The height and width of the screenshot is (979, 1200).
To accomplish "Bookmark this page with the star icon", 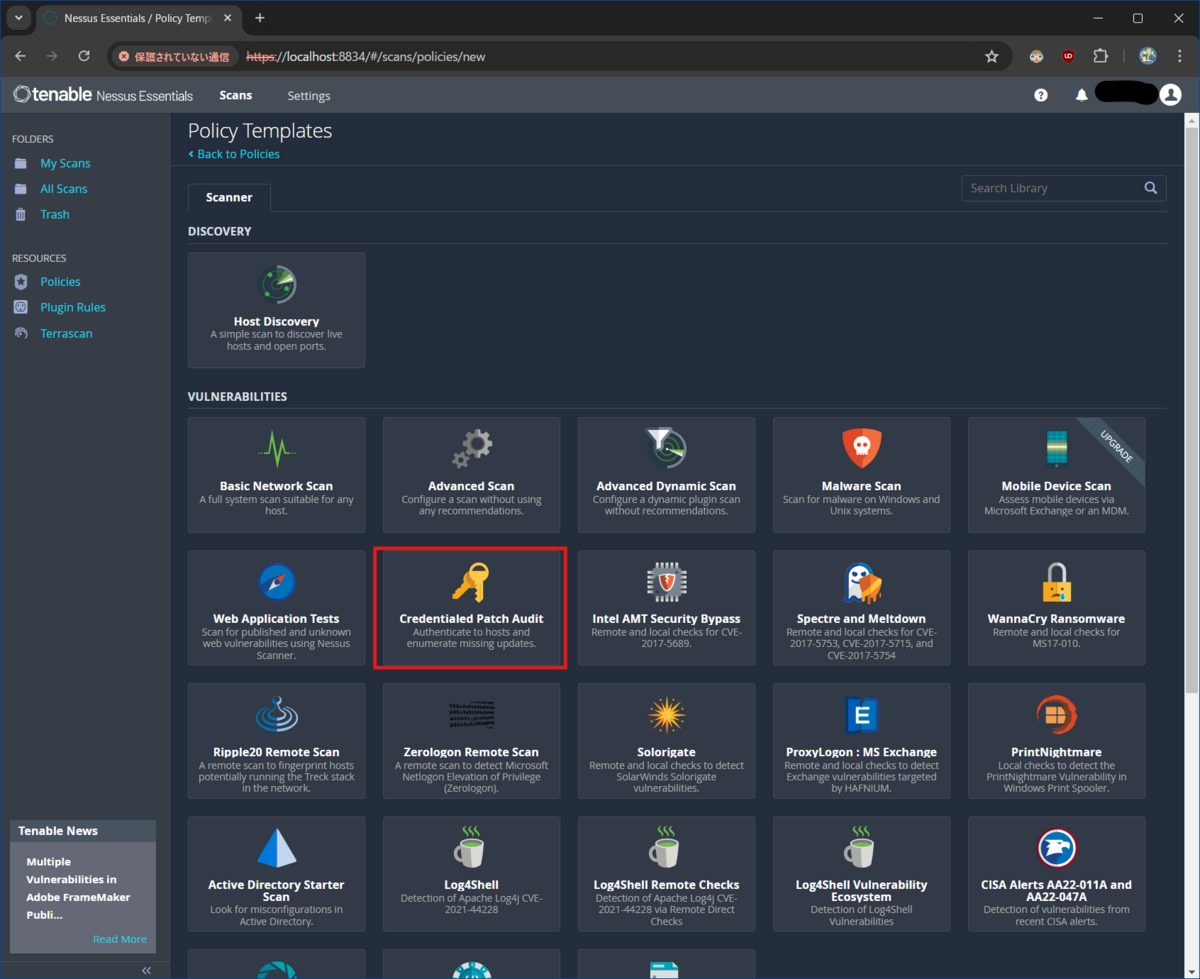I will tap(992, 57).
